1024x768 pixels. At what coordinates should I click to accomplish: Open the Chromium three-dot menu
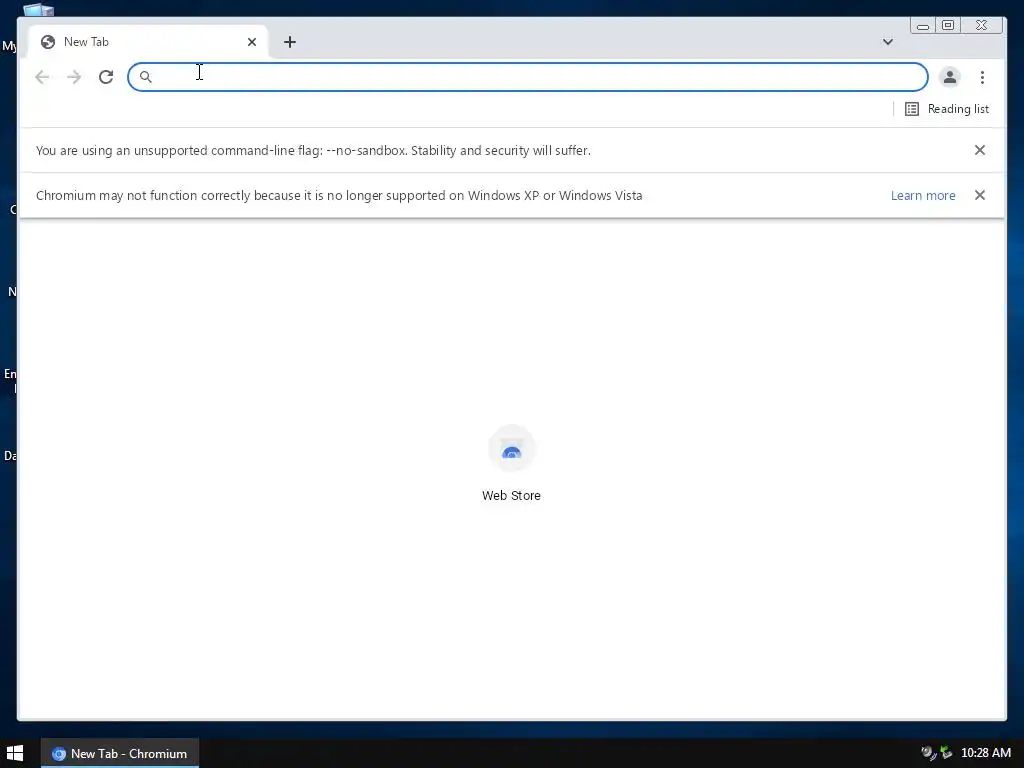tap(982, 77)
